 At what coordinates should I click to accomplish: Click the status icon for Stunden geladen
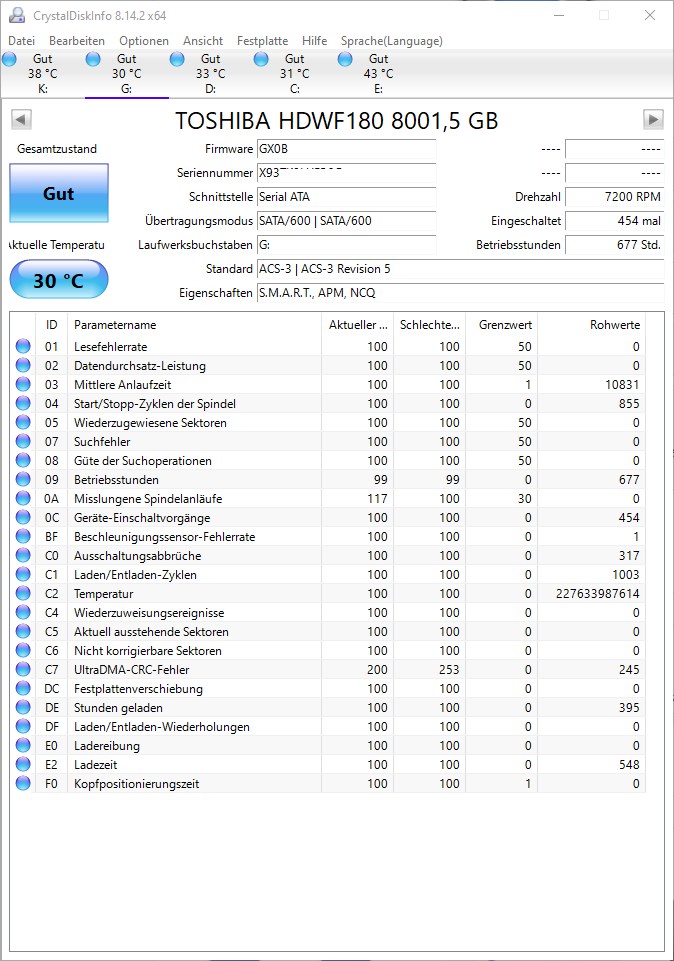click(x=23, y=707)
